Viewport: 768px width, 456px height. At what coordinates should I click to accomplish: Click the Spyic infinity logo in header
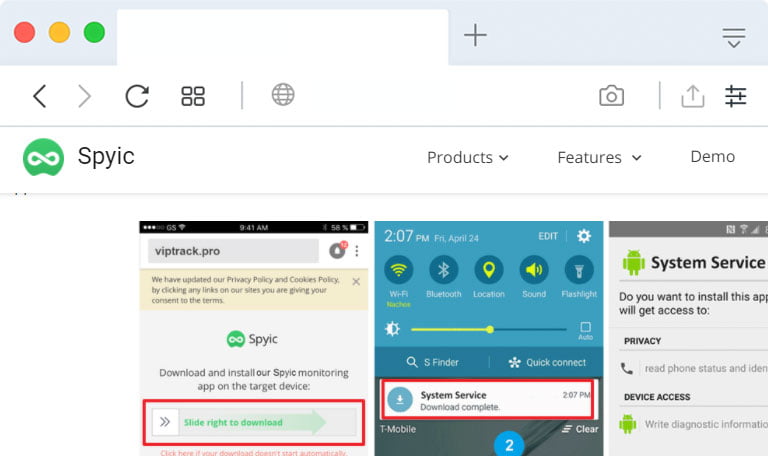(x=44, y=157)
